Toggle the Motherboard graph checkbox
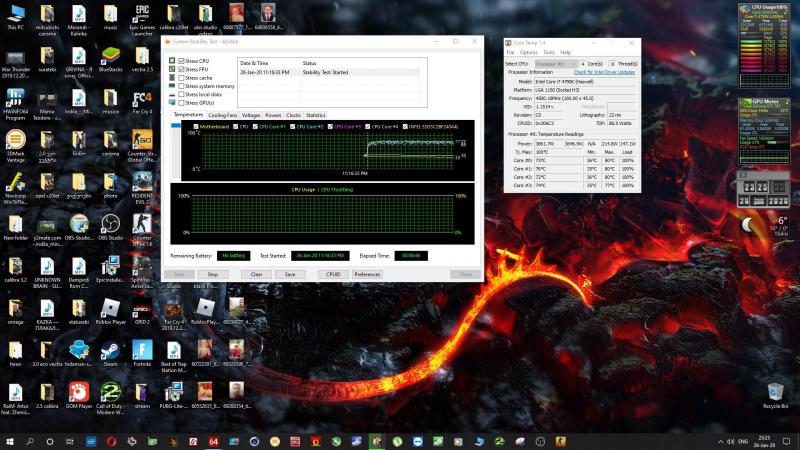 tap(197, 127)
